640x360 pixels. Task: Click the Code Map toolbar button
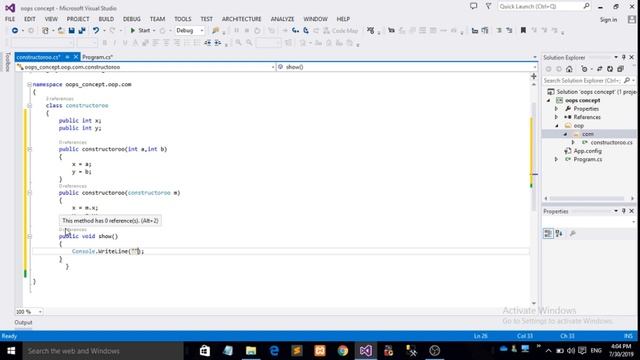(x=340, y=31)
